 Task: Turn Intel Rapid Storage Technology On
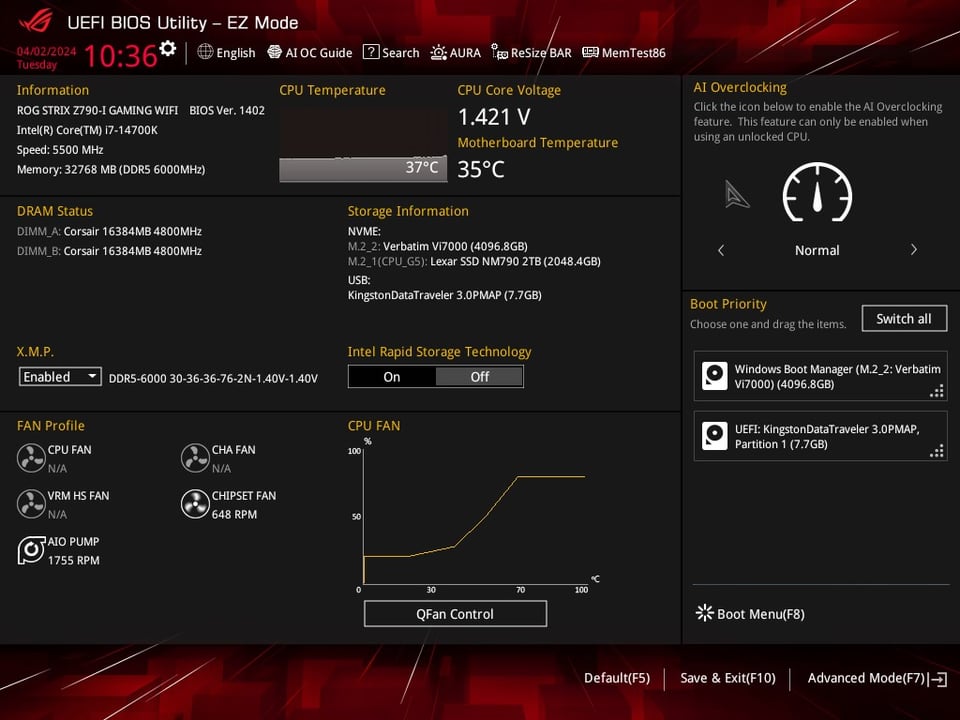pos(392,377)
